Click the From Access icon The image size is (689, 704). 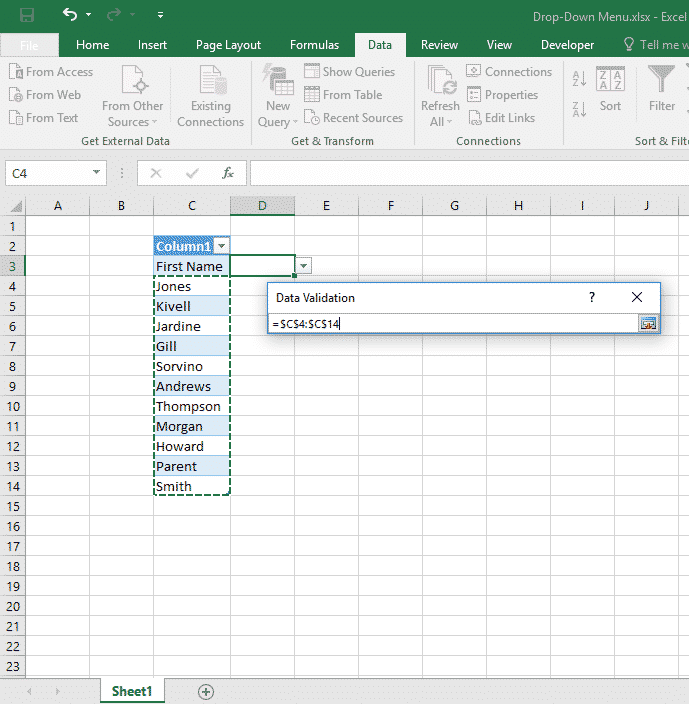coord(16,72)
